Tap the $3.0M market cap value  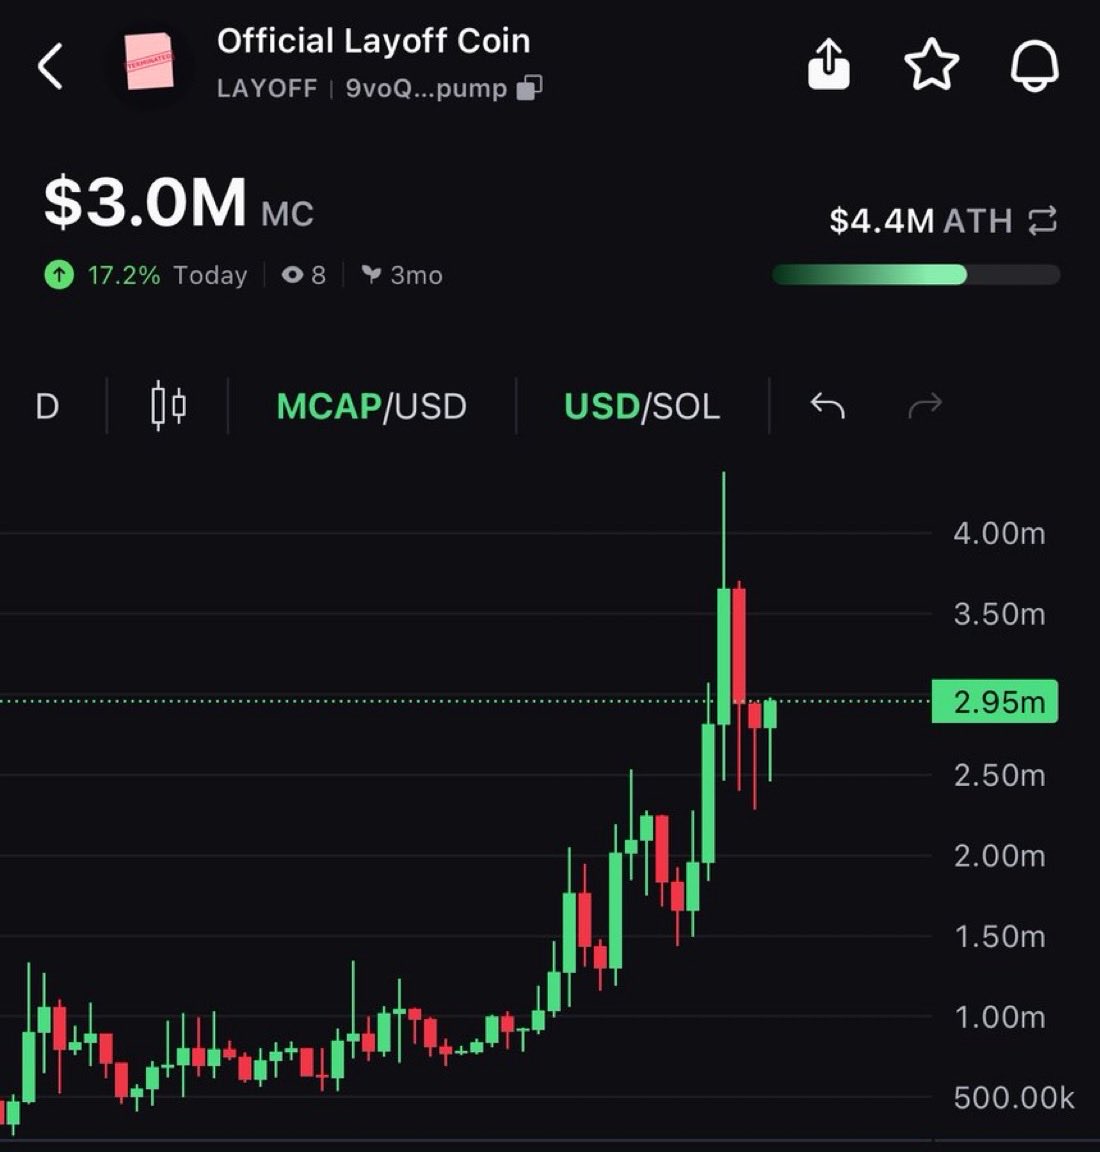[x=145, y=202]
